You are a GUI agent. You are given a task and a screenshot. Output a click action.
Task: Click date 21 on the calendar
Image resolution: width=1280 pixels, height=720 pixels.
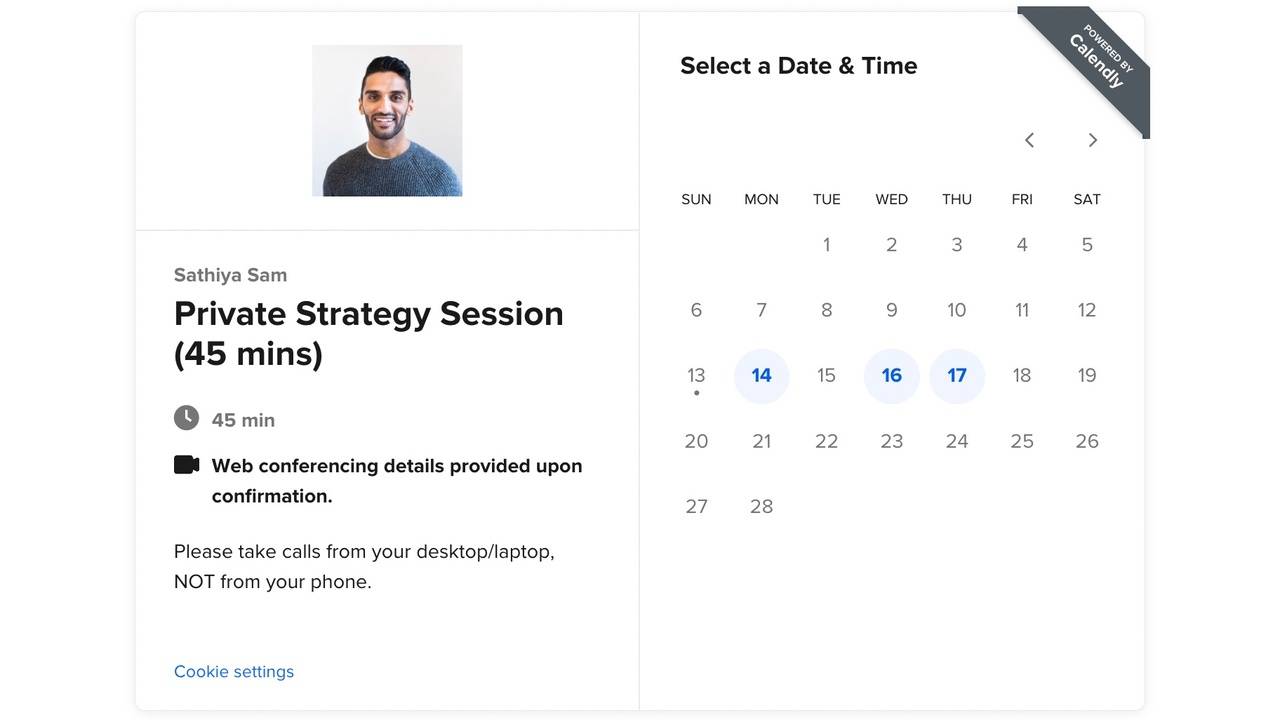pos(761,441)
